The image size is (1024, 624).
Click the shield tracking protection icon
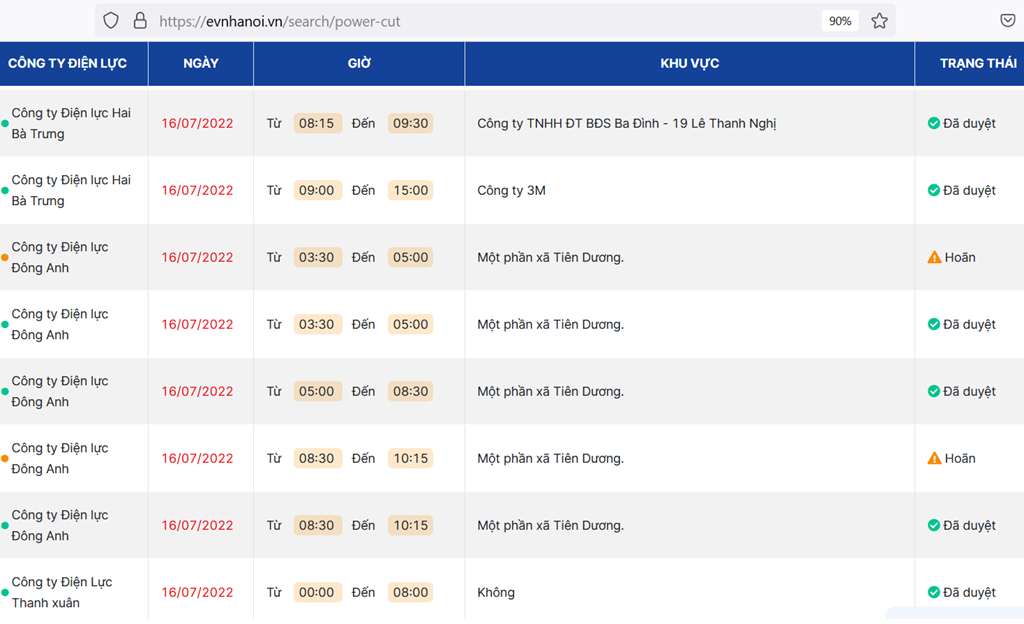pos(111,21)
